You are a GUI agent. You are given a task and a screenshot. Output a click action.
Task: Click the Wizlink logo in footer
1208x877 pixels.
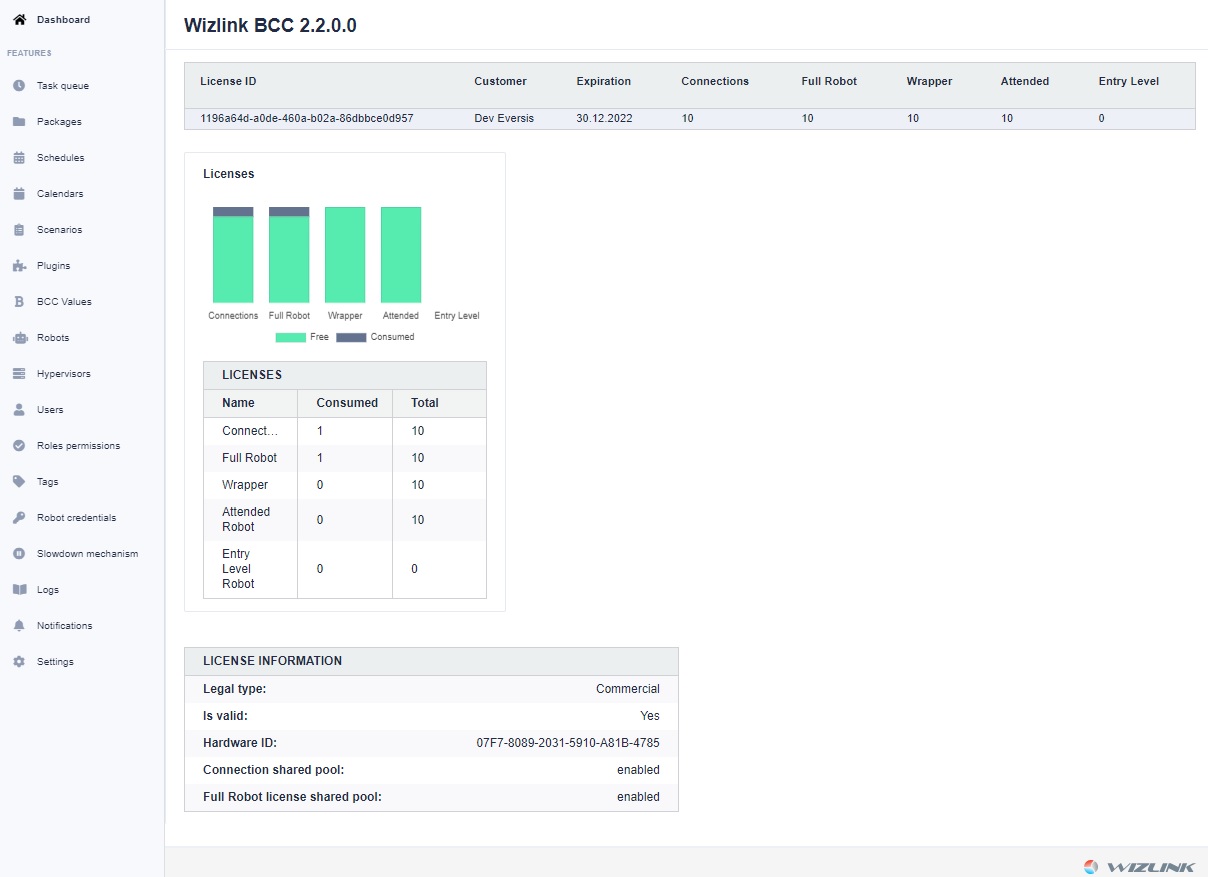(1137, 866)
